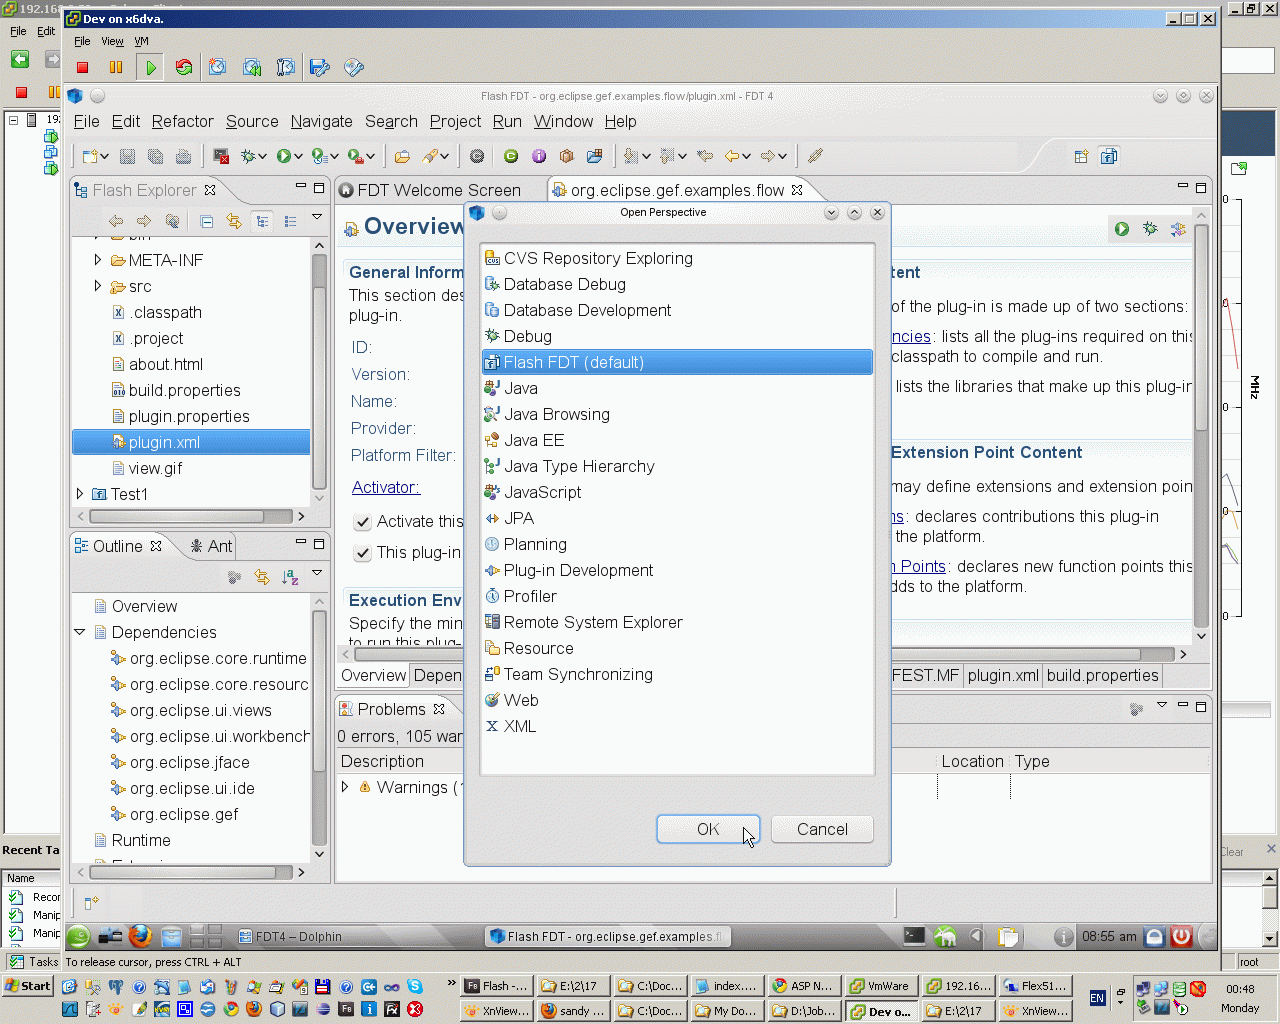Open the Flash Explorer view menu arrow
This screenshot has height=1024, width=1280.
click(317, 217)
